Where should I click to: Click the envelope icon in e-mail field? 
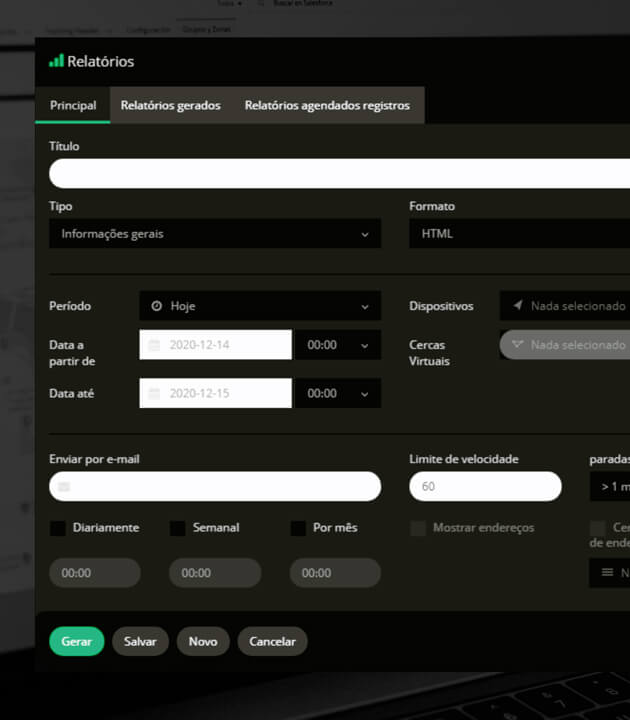click(65, 487)
